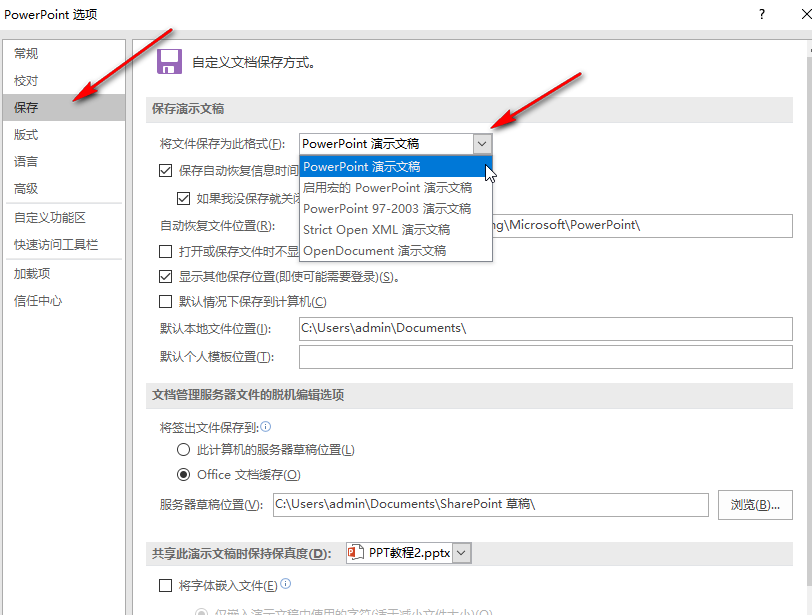Go to 信任中心 section

point(38,300)
